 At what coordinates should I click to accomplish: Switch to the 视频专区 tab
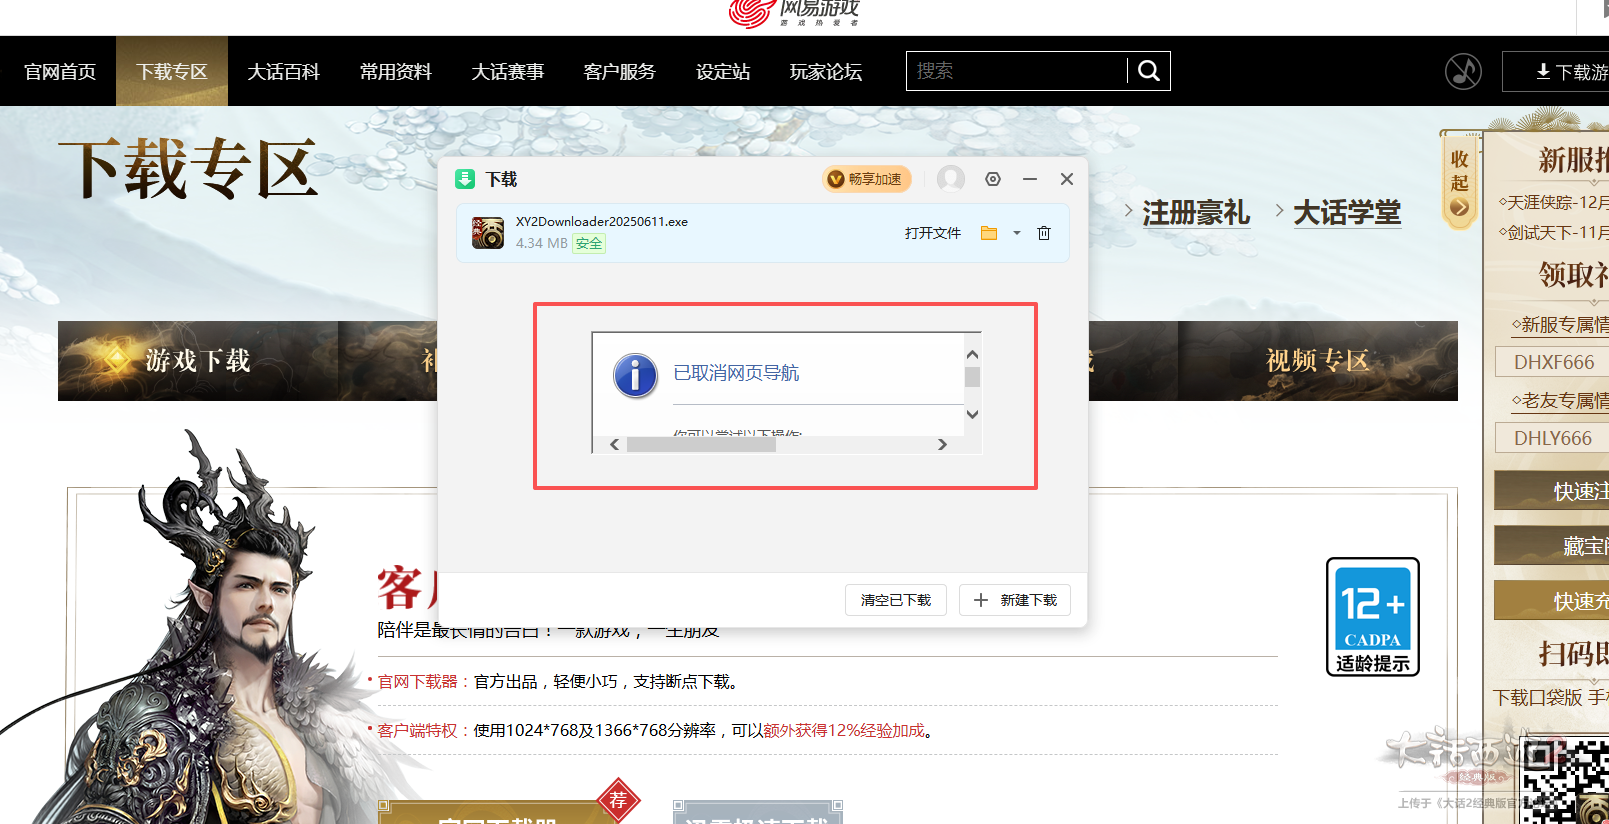[x=1317, y=361]
